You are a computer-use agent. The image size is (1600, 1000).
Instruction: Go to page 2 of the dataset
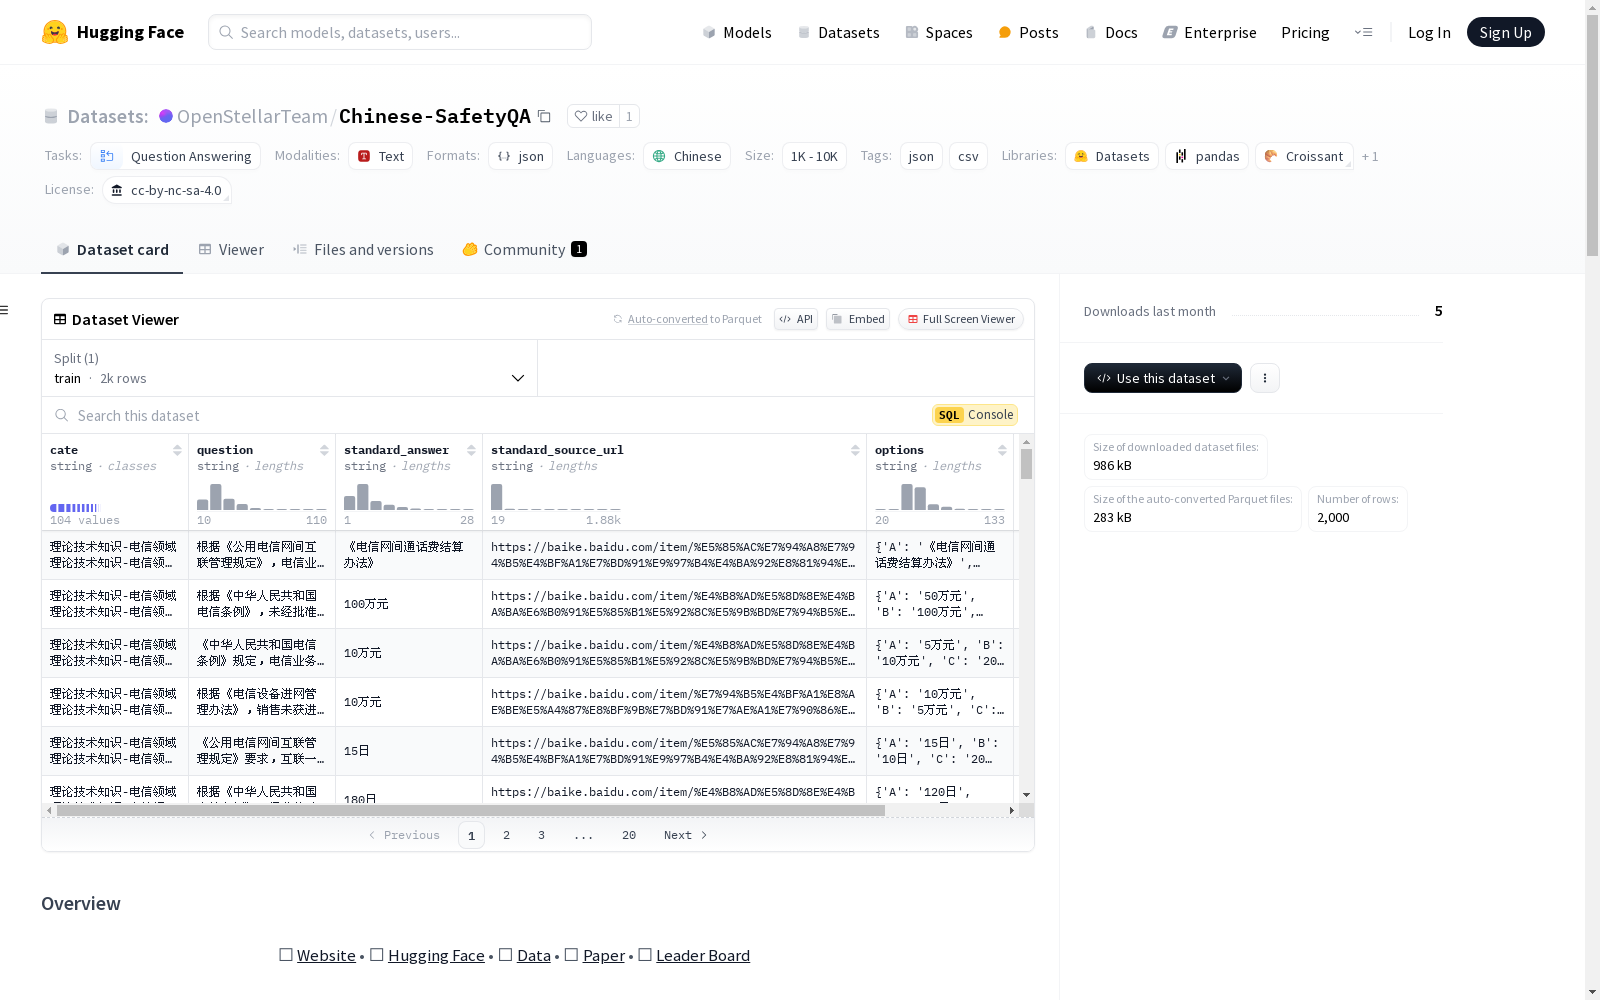pyautogui.click(x=507, y=835)
